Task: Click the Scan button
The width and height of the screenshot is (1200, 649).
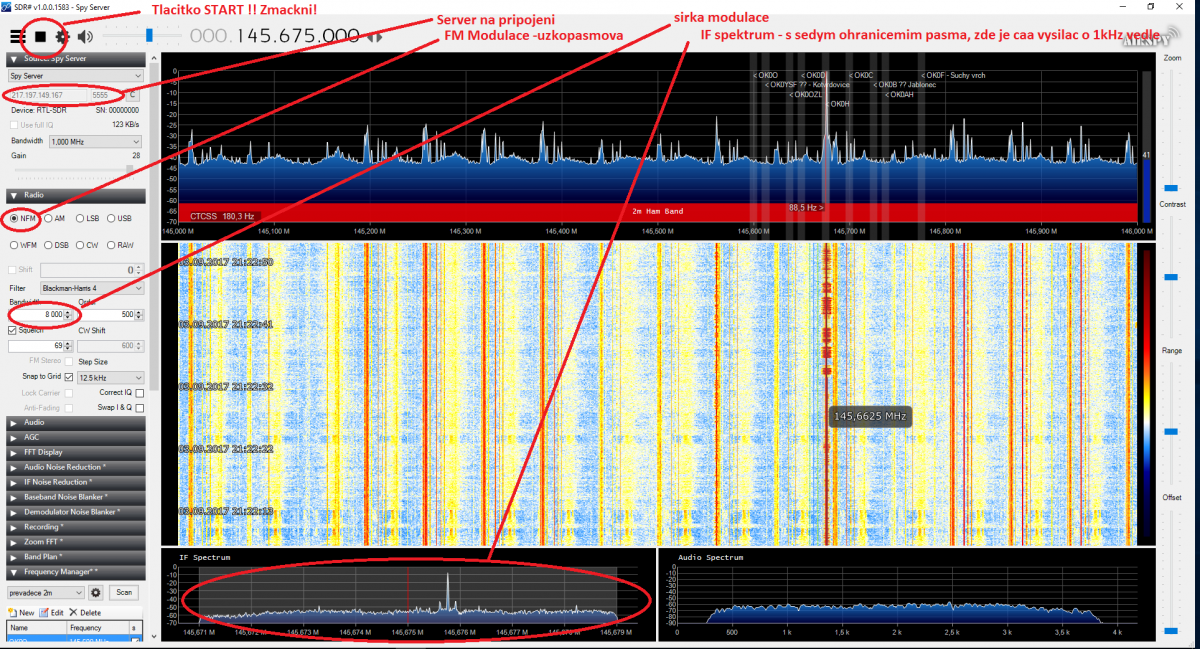Action: (123, 592)
